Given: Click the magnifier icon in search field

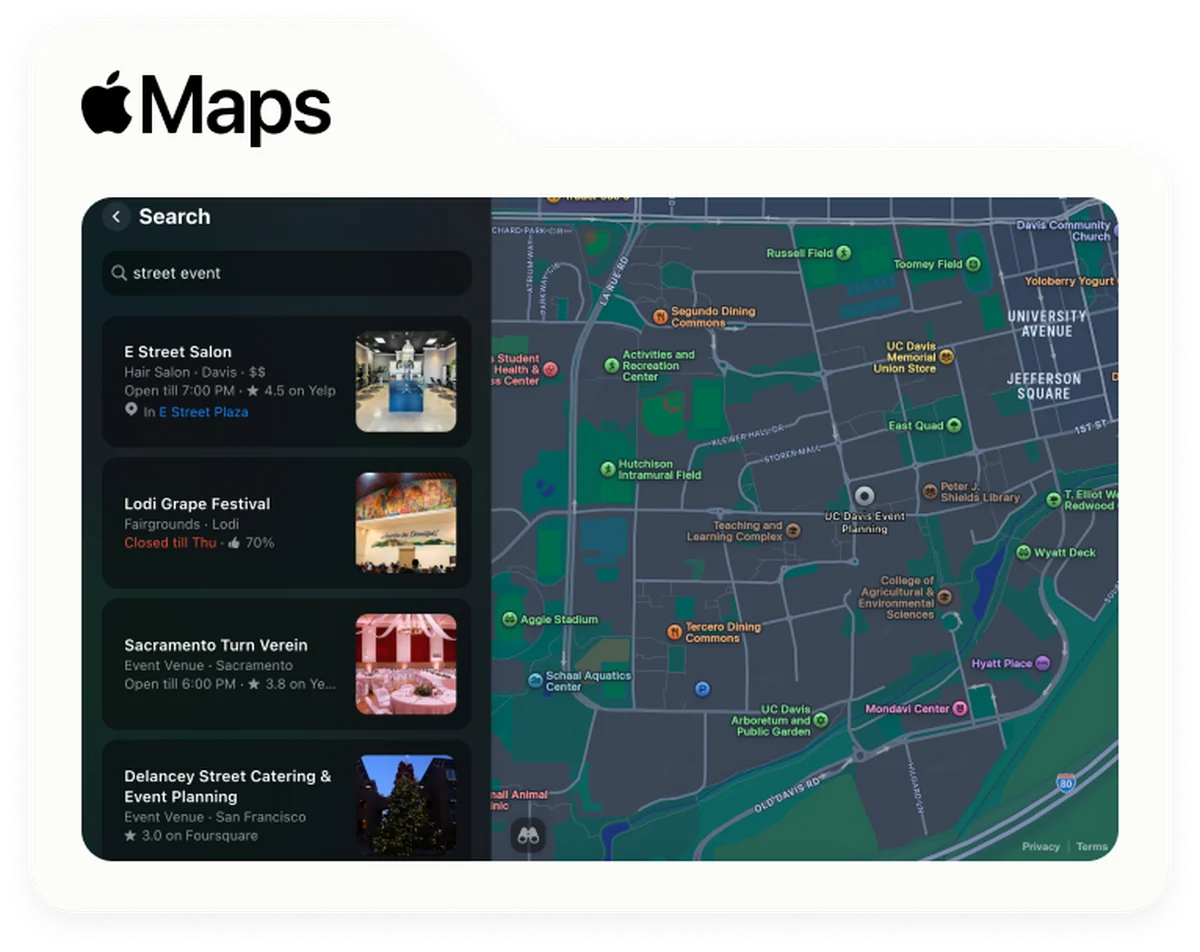Looking at the screenshot, I should tap(119, 273).
